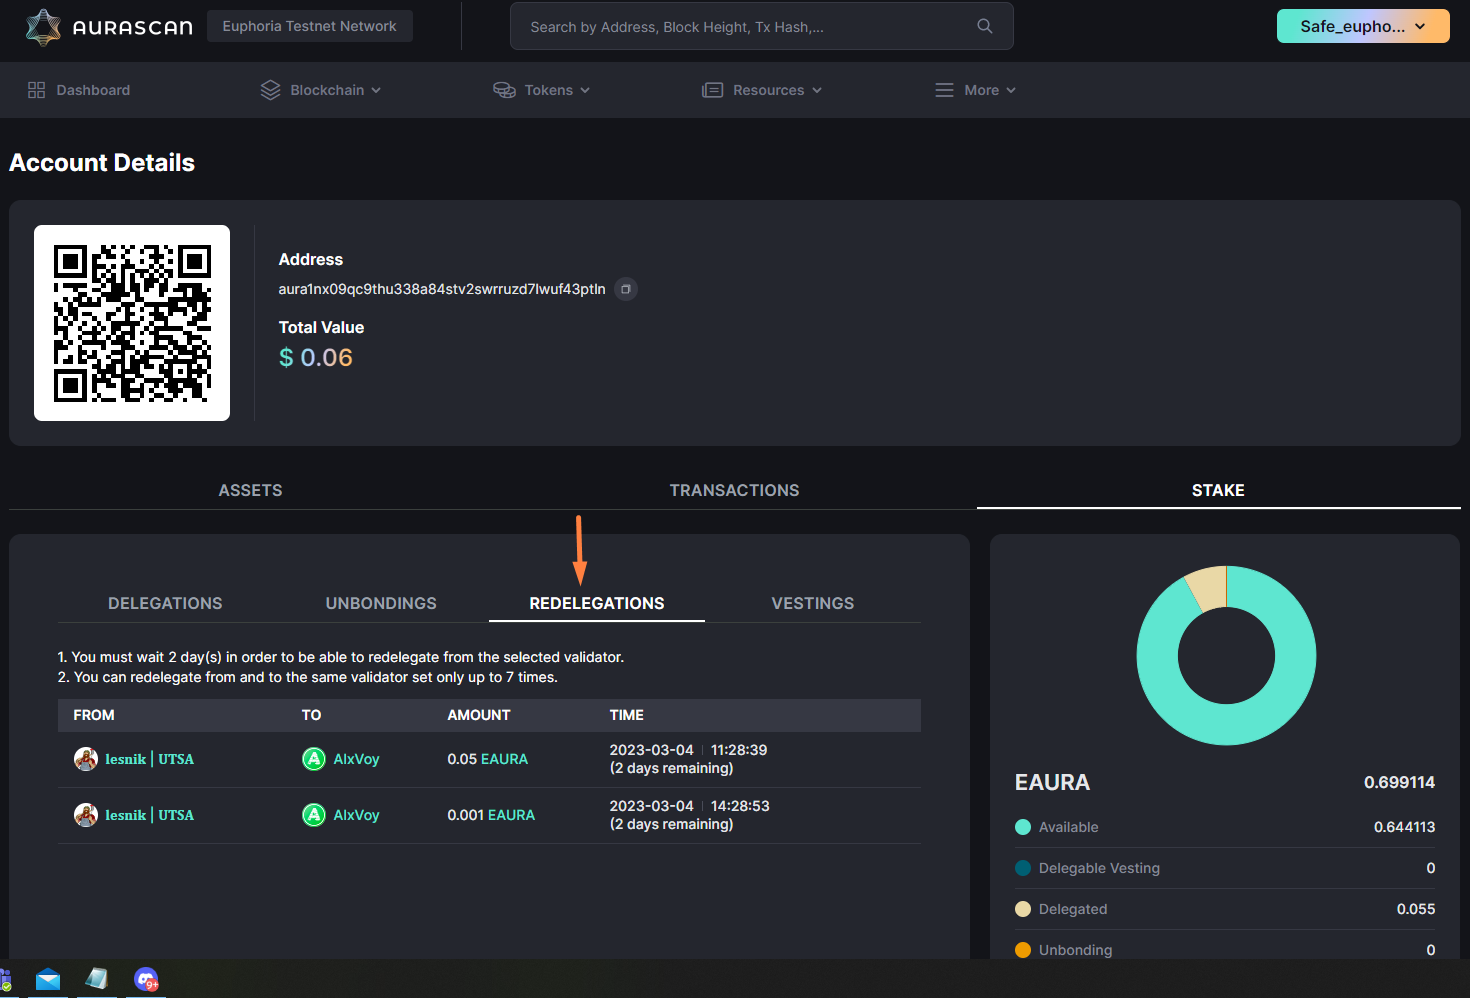The width and height of the screenshot is (1470, 998).
Task: Click the EAURA link in the 0.05 amount
Action: [505, 759]
